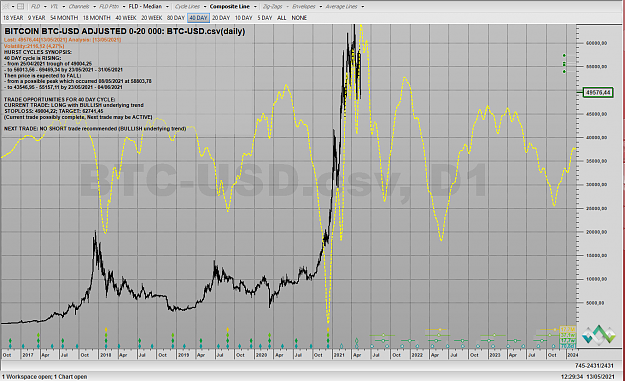The width and height of the screenshot is (625, 381).
Task: Select the 54 MONTH cycle
Action: point(64,18)
